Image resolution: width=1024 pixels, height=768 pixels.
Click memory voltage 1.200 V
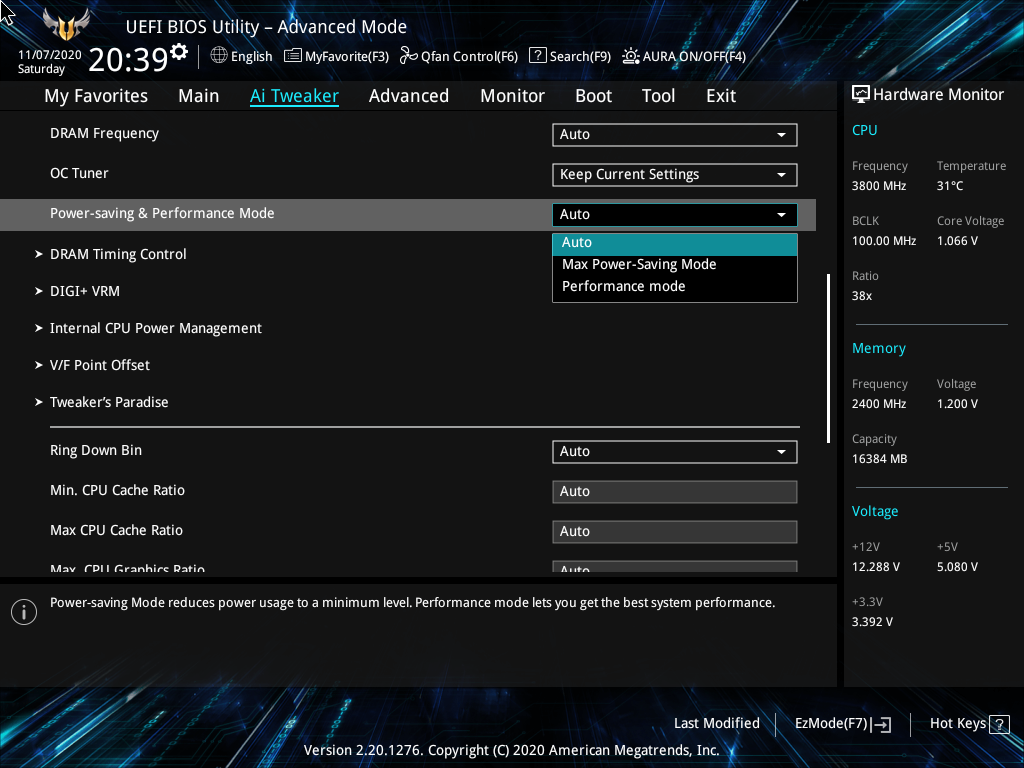pyautogui.click(x=957, y=404)
